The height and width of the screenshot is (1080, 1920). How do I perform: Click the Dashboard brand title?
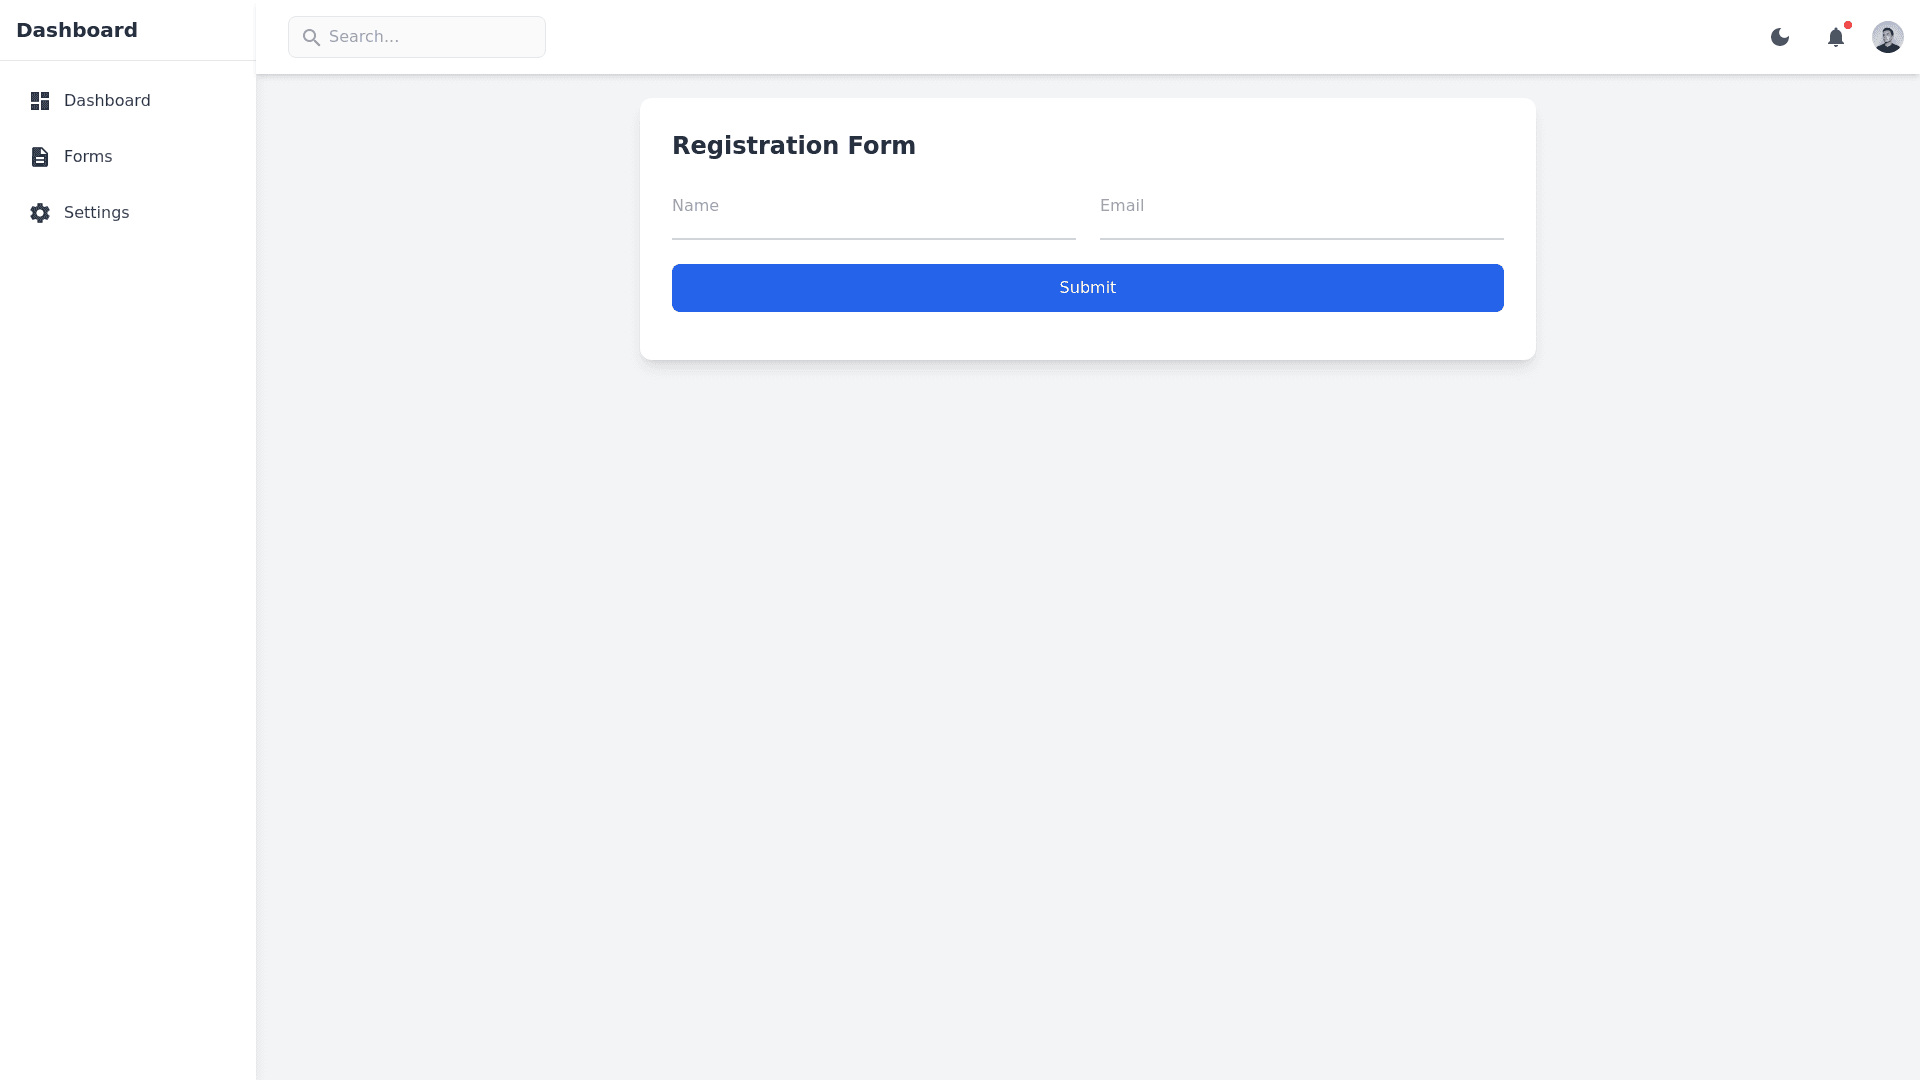[x=77, y=30]
